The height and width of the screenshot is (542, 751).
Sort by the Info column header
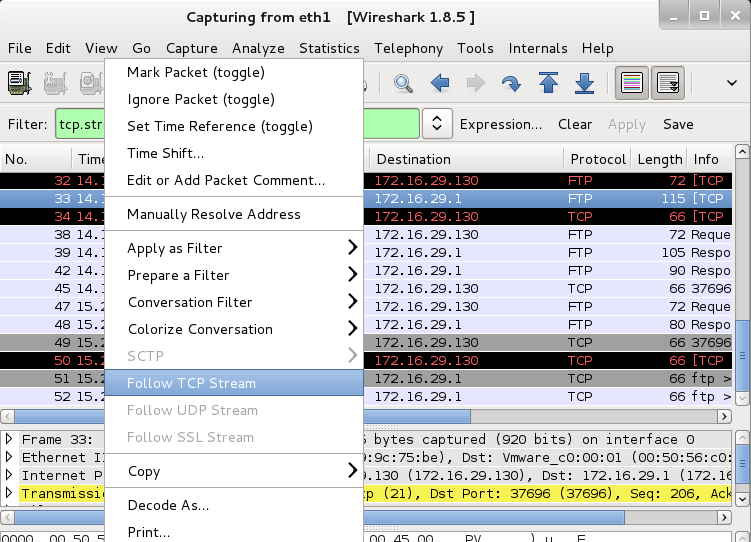click(710, 159)
